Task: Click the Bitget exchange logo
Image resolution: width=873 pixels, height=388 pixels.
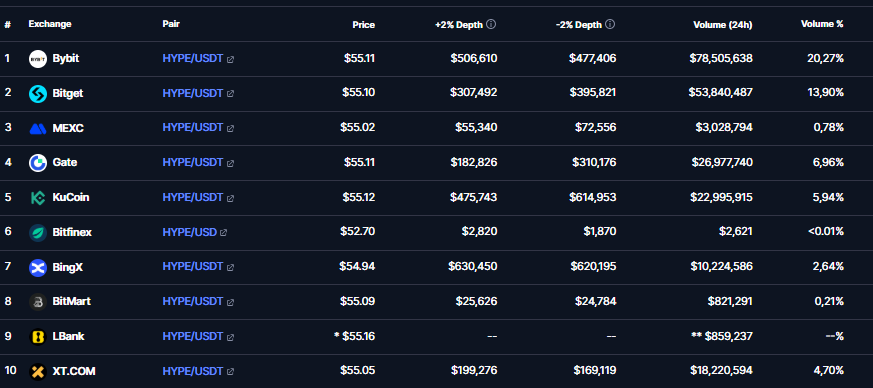Action: (x=38, y=94)
